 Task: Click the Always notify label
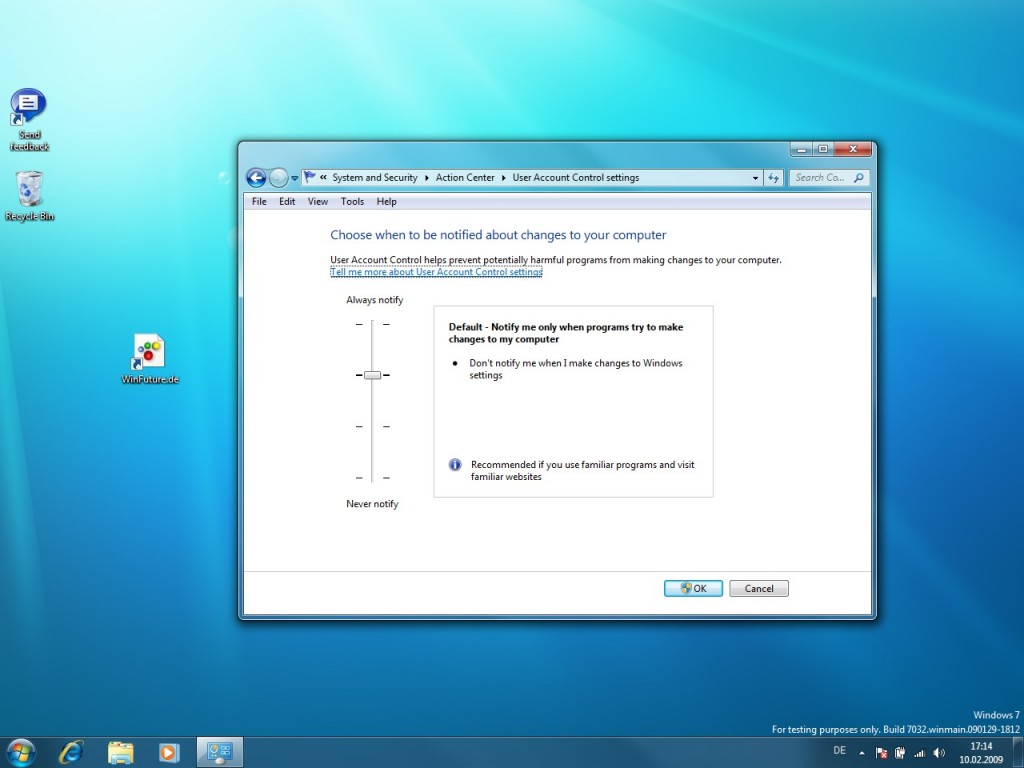click(x=374, y=300)
